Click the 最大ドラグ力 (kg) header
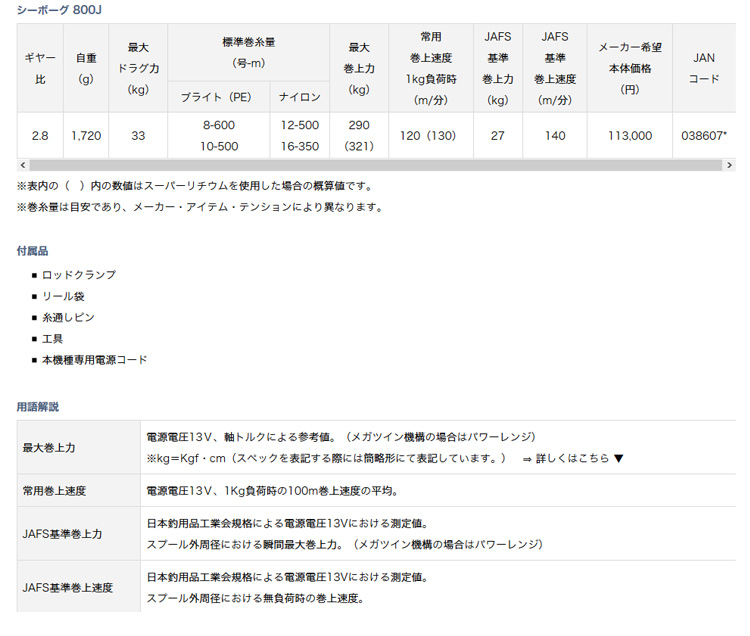 138,68
